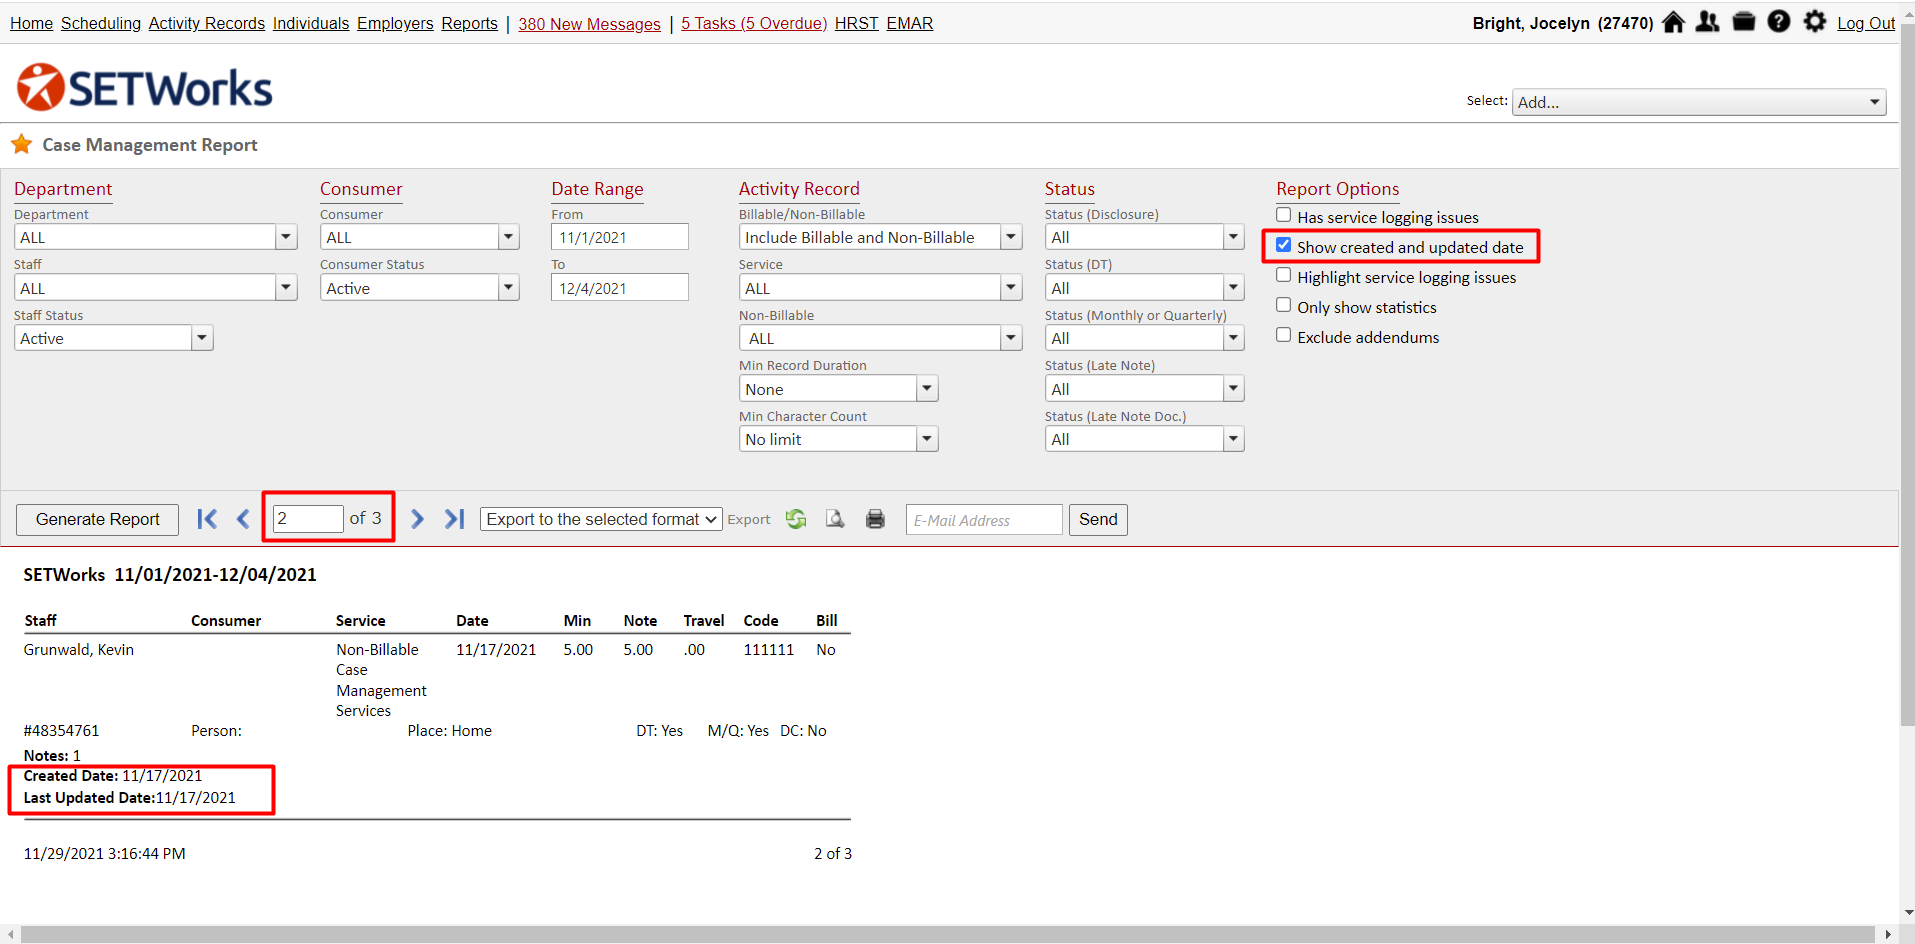Click the SETWorks logo

tap(145, 88)
